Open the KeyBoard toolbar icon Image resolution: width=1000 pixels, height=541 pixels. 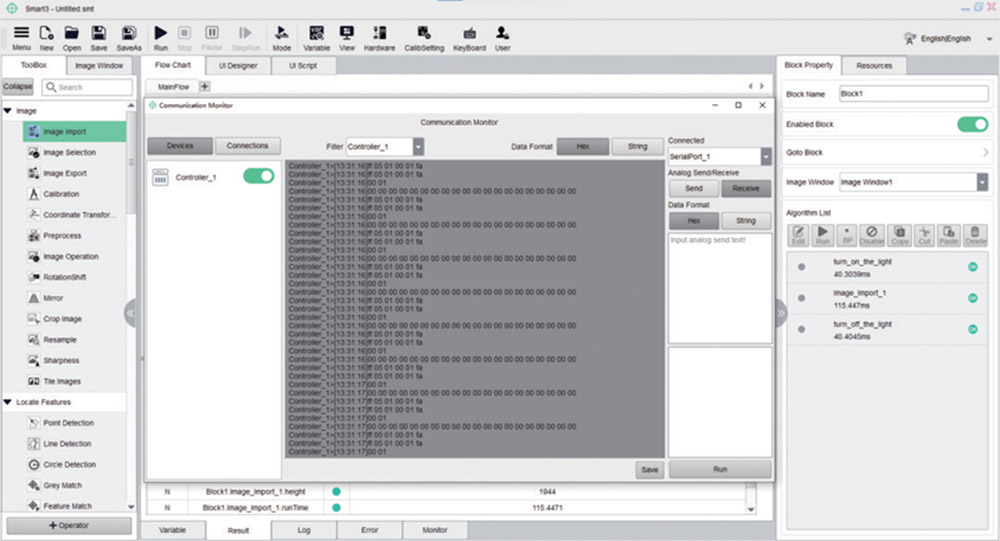(469, 38)
